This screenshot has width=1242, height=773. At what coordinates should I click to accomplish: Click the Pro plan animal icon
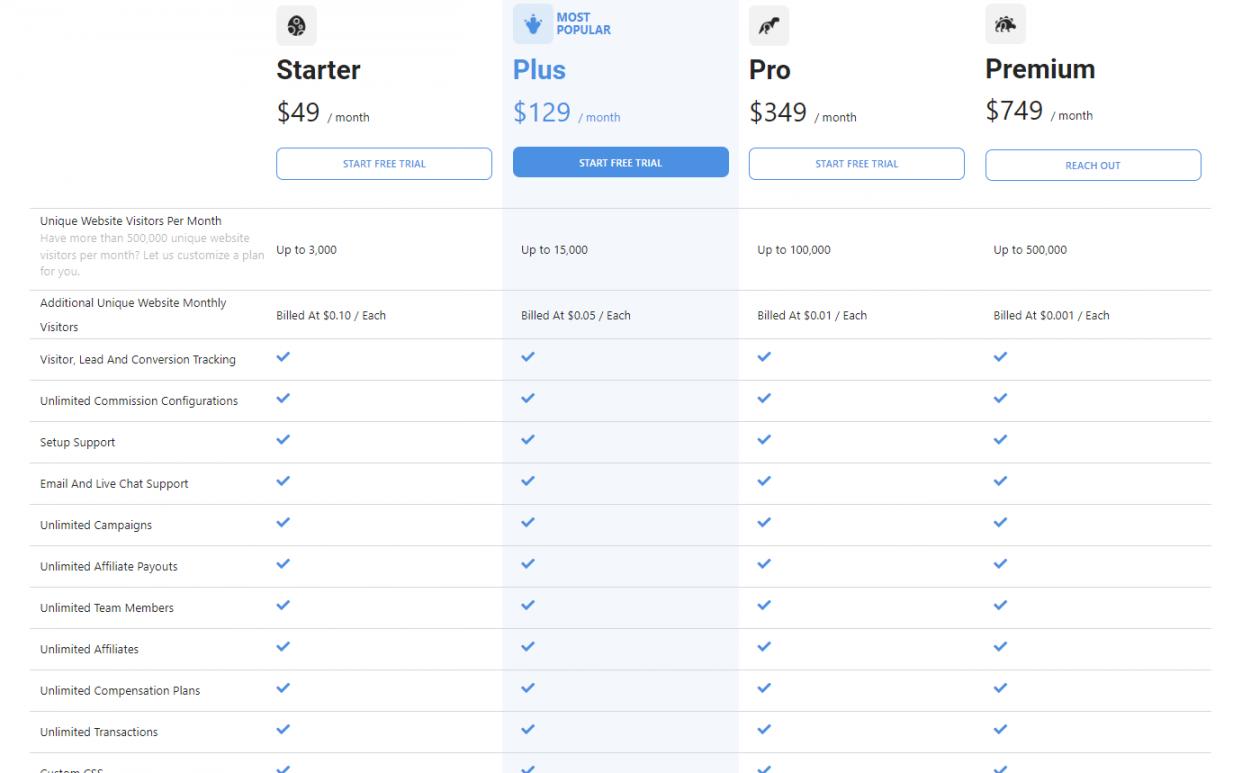pyautogui.click(x=768, y=26)
